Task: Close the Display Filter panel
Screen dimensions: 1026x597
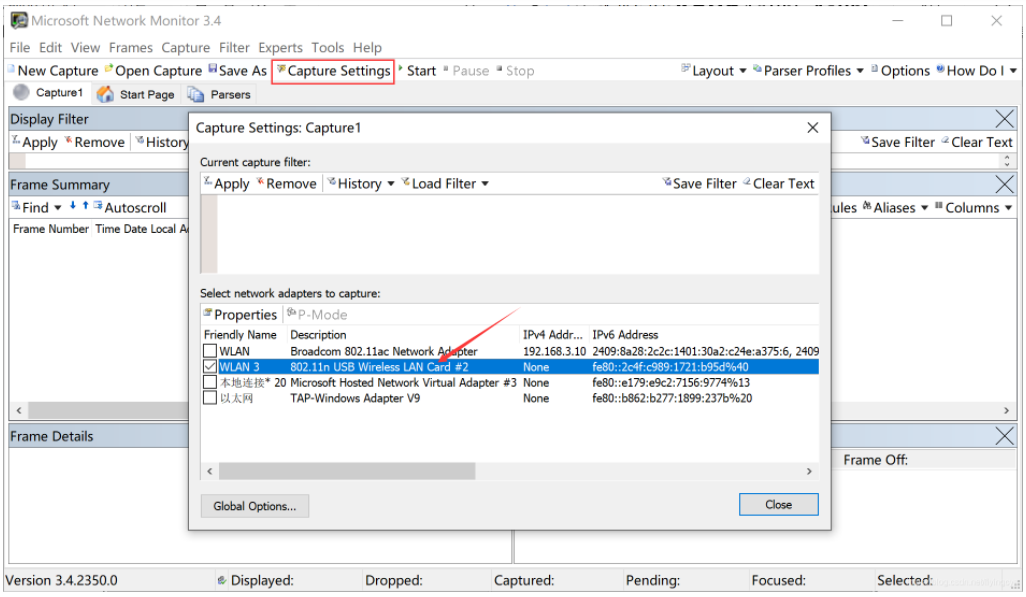Action: click(1004, 119)
